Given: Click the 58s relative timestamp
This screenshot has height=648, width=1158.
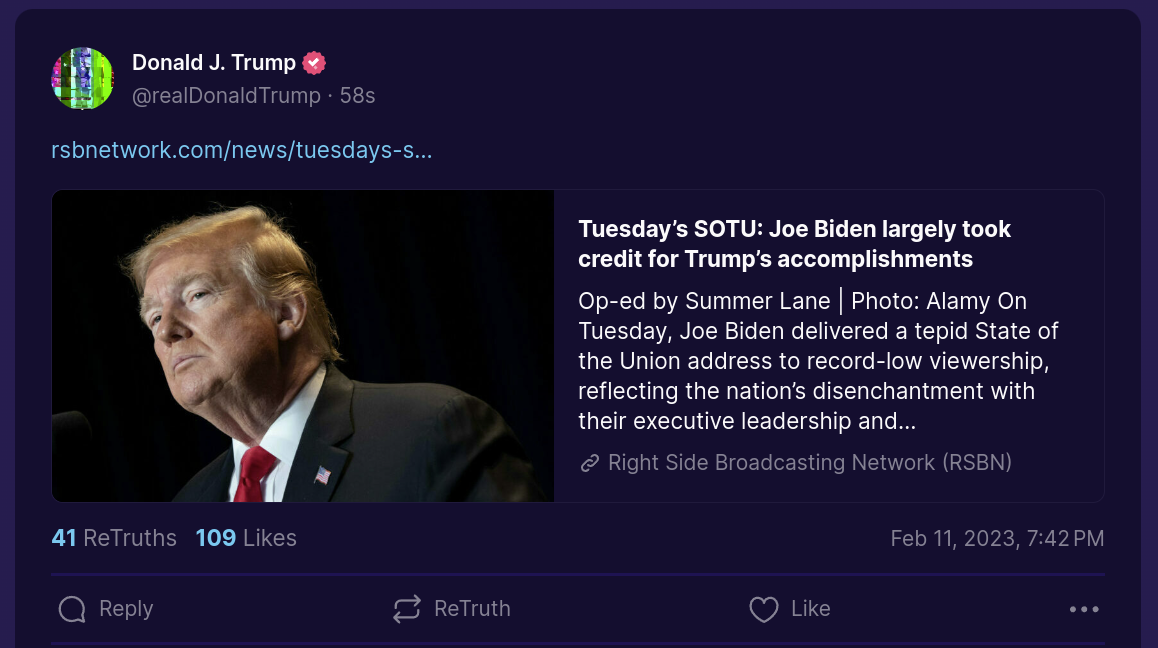Looking at the screenshot, I should click(x=357, y=96).
